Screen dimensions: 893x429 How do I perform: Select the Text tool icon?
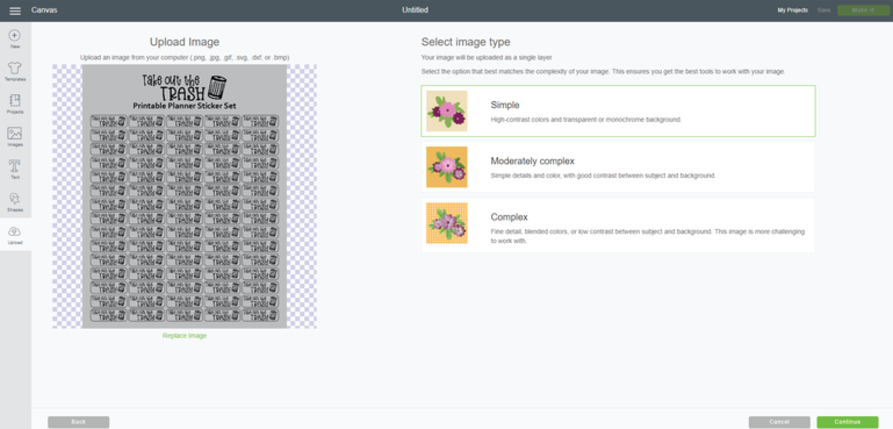[x=15, y=166]
